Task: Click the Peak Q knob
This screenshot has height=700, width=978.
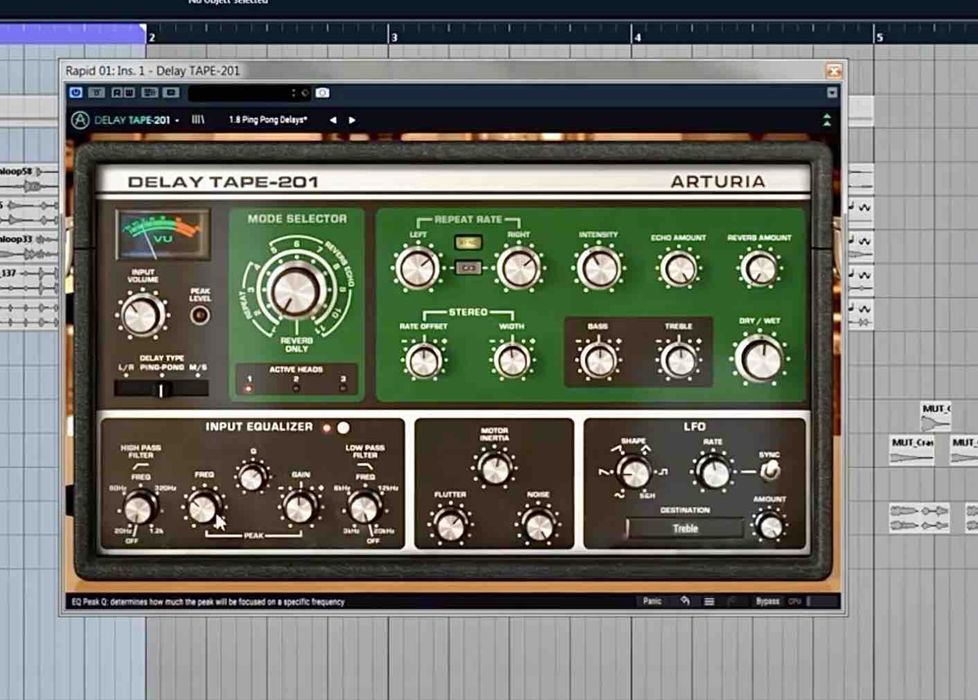Action: click(x=251, y=478)
